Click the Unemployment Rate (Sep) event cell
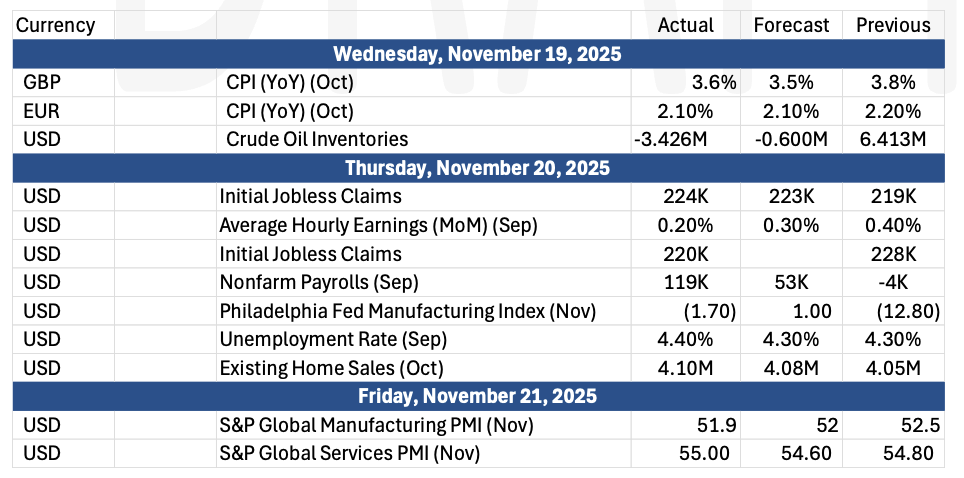The width and height of the screenshot is (964, 478). coord(326,340)
